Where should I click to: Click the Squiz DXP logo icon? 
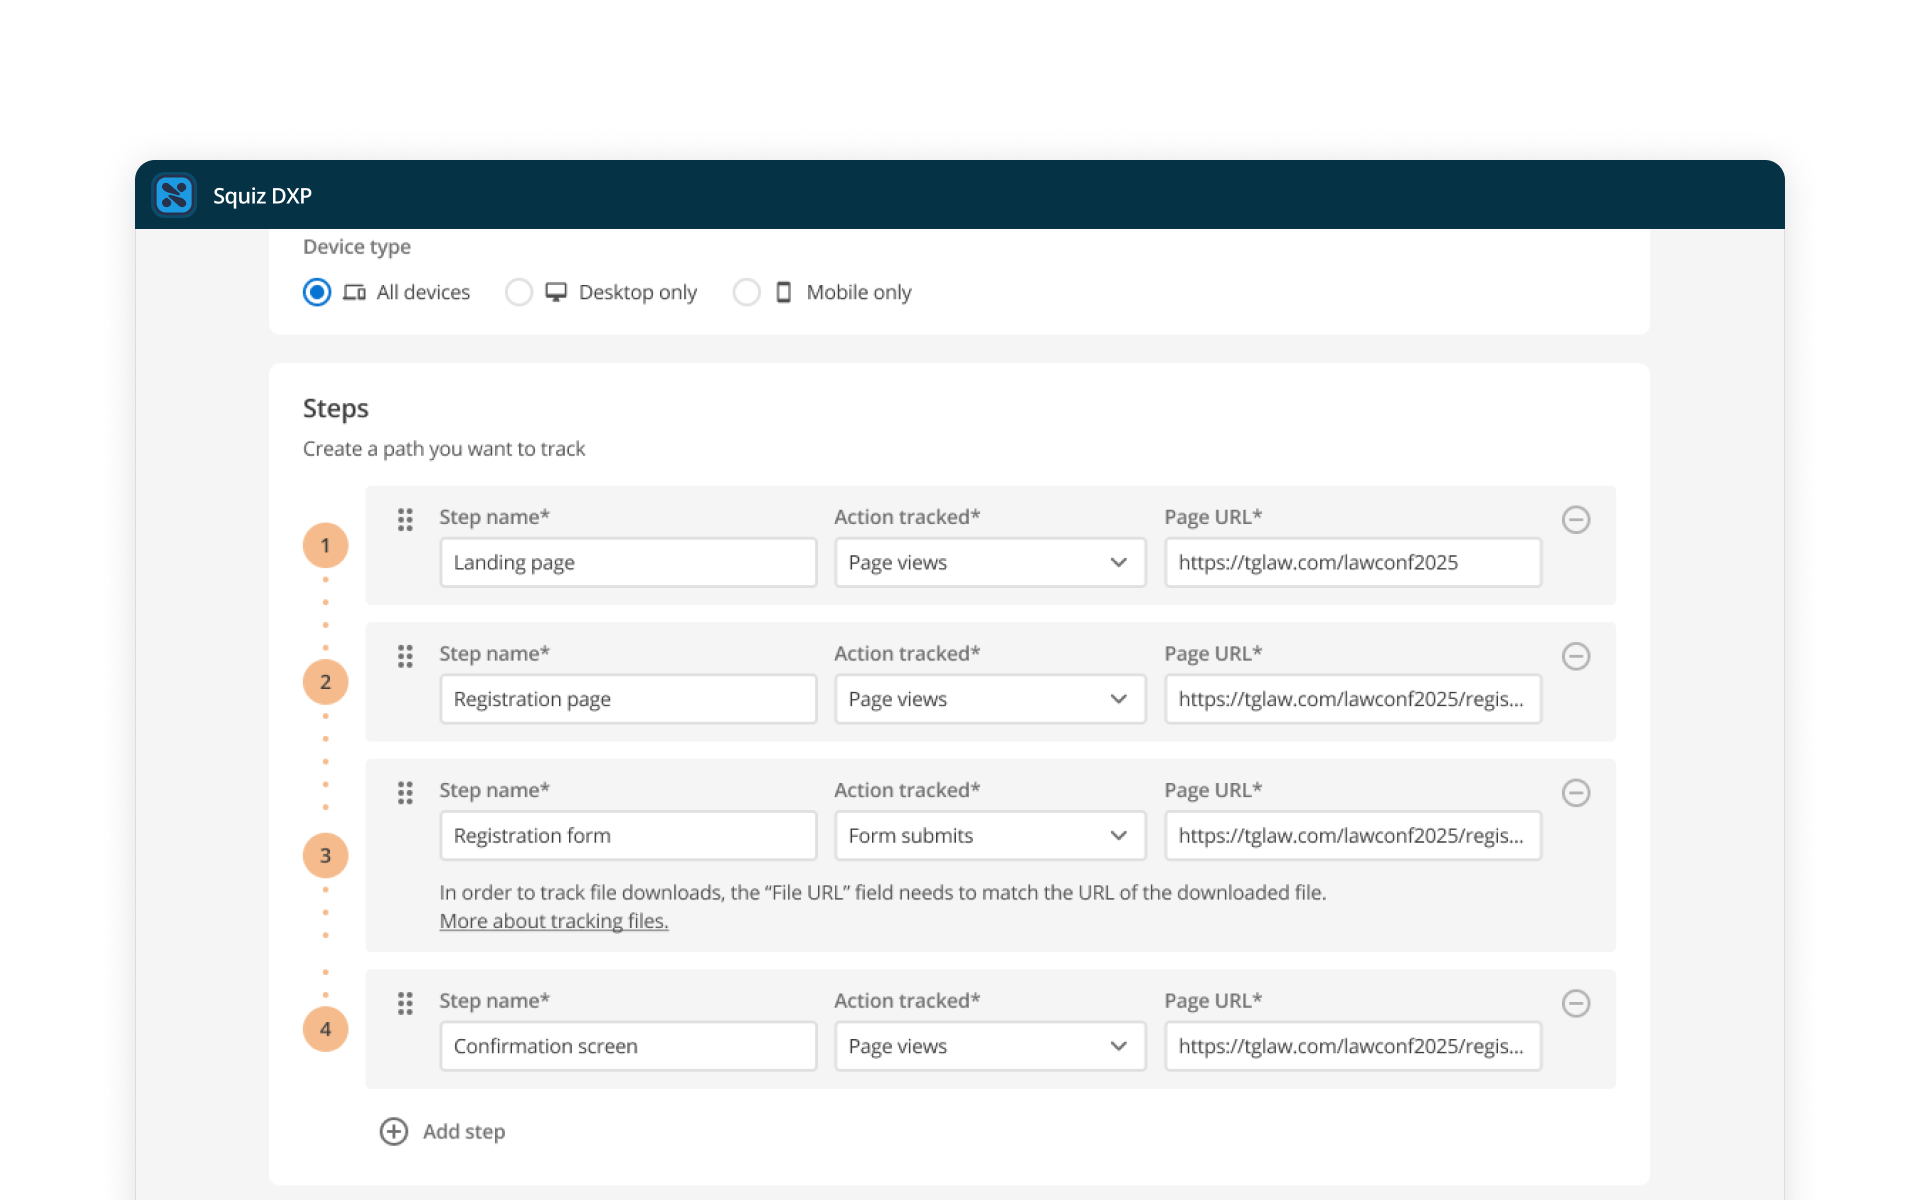click(x=174, y=195)
